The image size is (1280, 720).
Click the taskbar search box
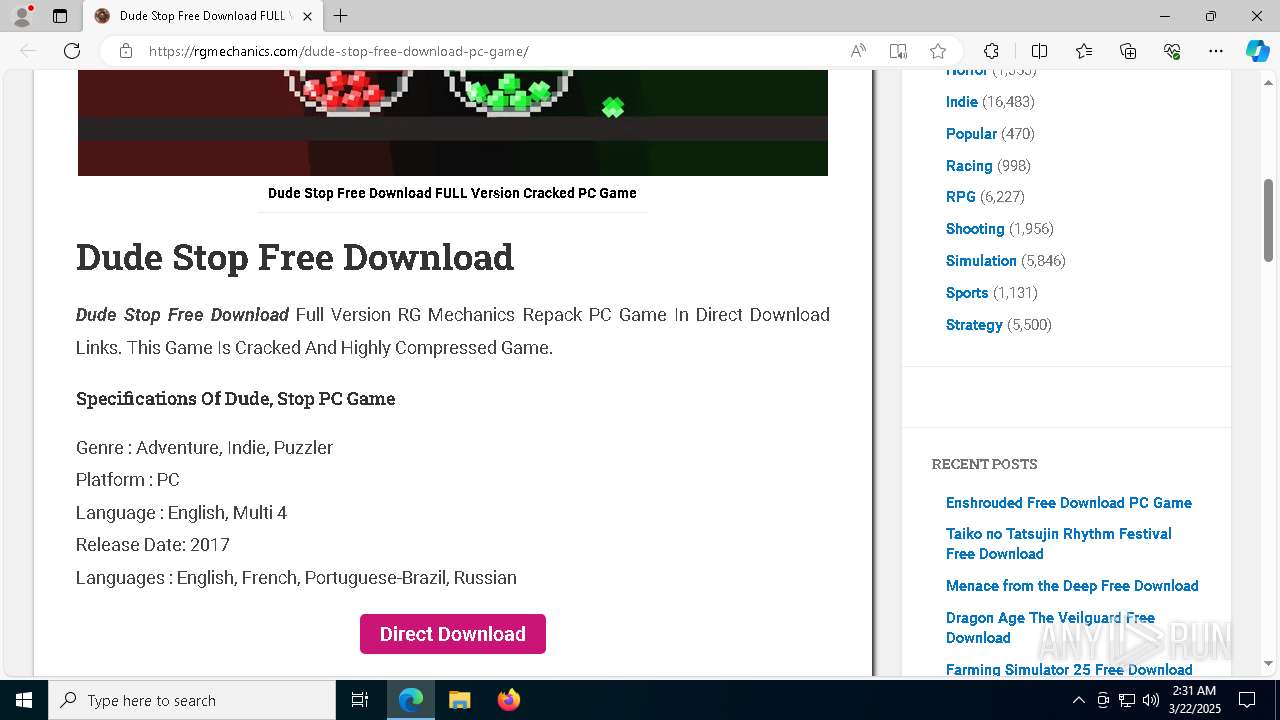click(x=192, y=700)
